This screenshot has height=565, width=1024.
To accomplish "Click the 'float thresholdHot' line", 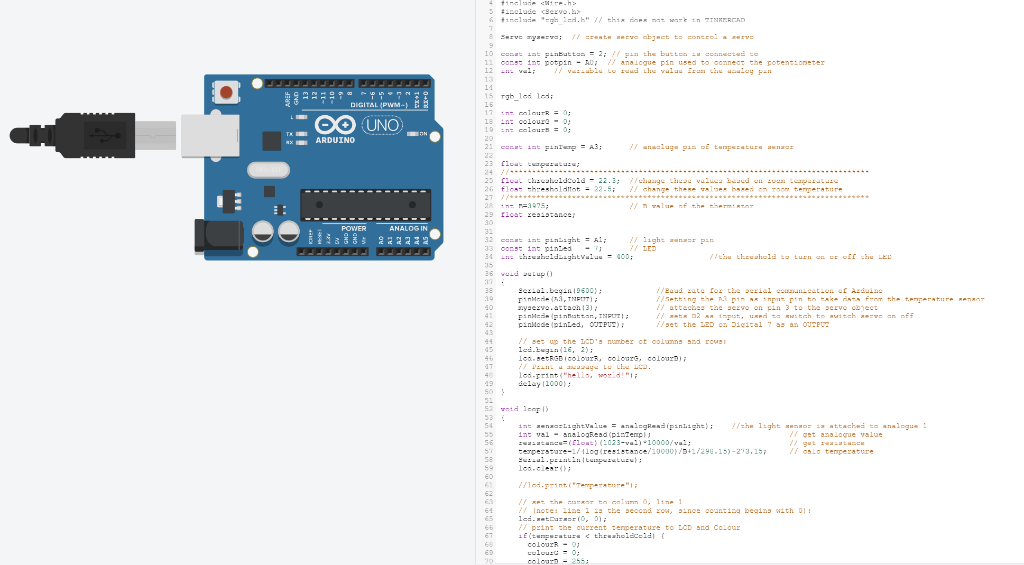I will [558, 189].
